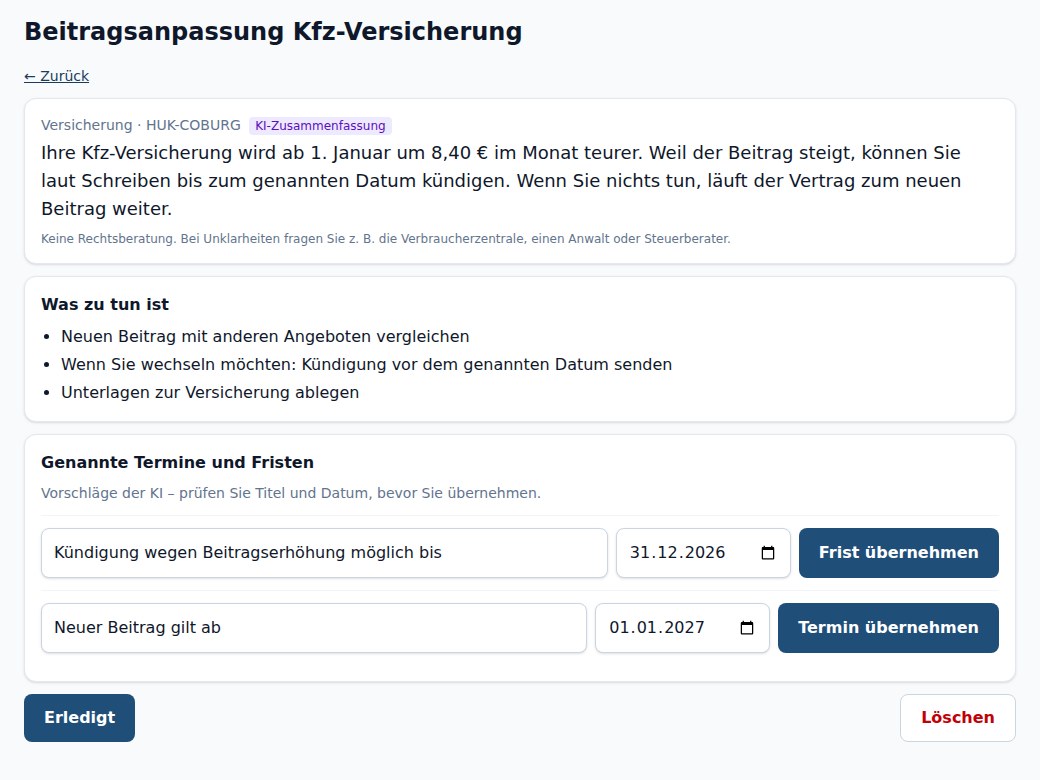Click the 01.01.2027 date value
The width and height of the screenshot is (1040, 780).
(657, 627)
